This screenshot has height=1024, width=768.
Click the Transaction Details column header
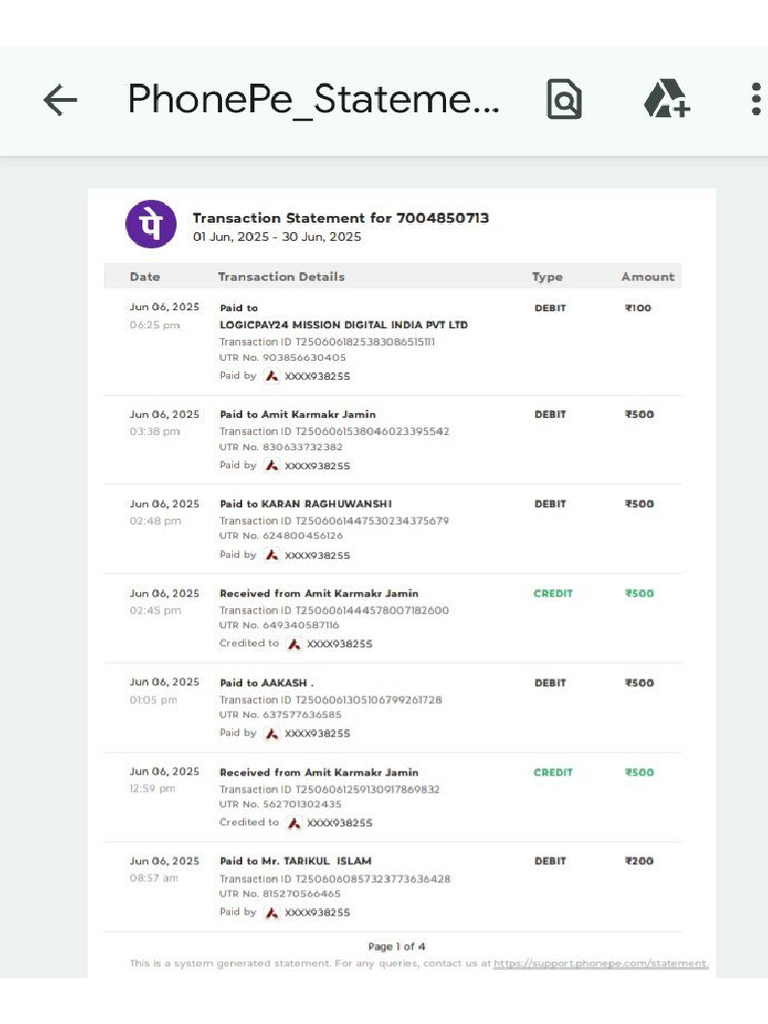(281, 277)
